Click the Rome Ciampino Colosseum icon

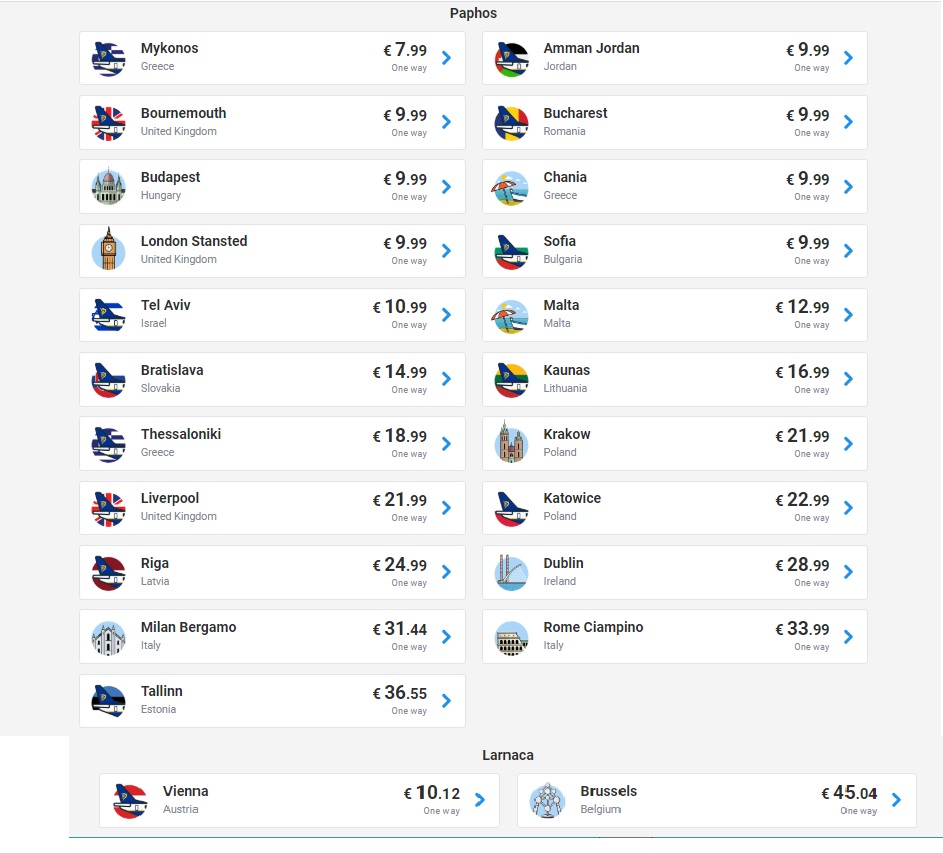pyautogui.click(x=511, y=638)
